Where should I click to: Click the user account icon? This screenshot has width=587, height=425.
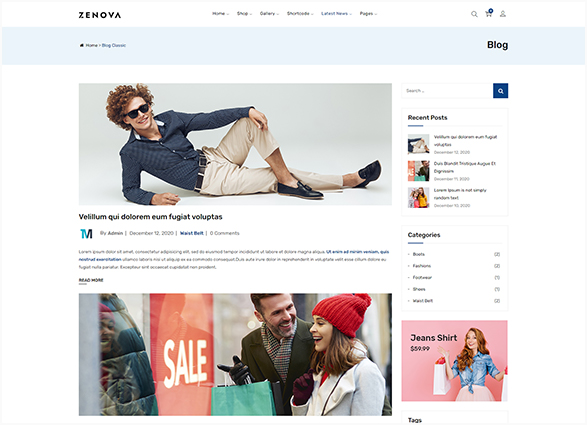point(503,14)
